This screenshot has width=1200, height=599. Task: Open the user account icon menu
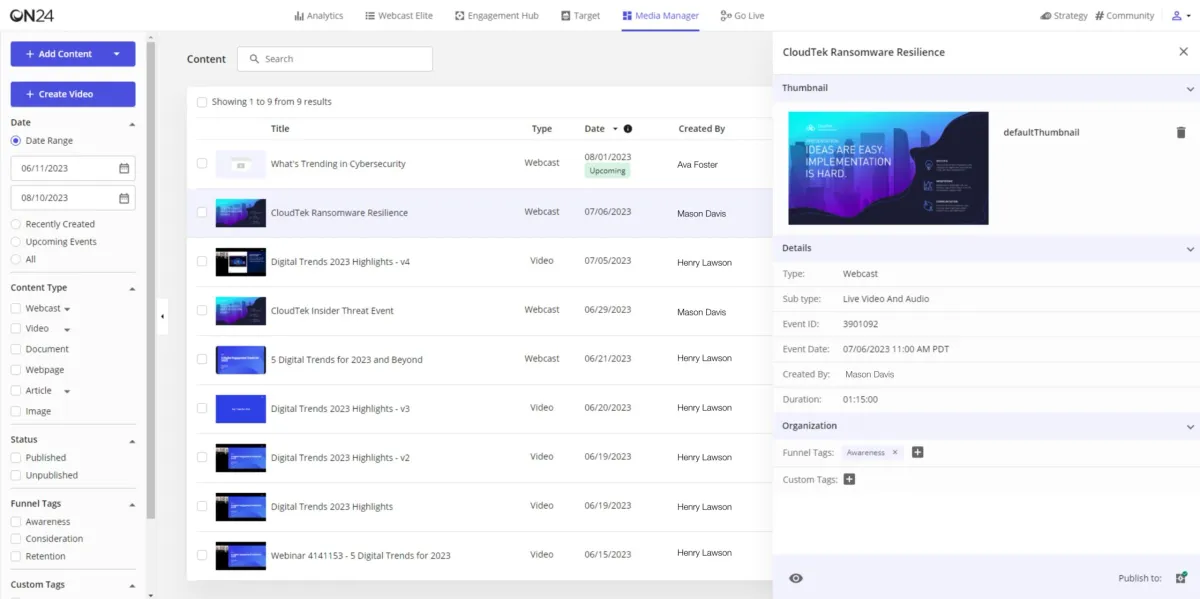coord(1175,16)
